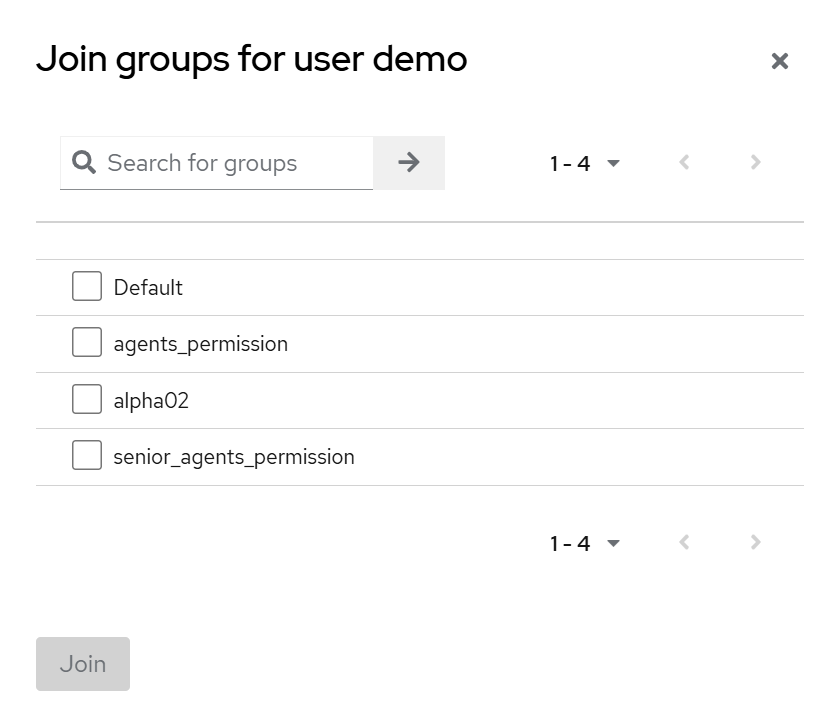839x722 pixels.
Task: Focus the 'Search for groups' input field
Action: click(235, 163)
